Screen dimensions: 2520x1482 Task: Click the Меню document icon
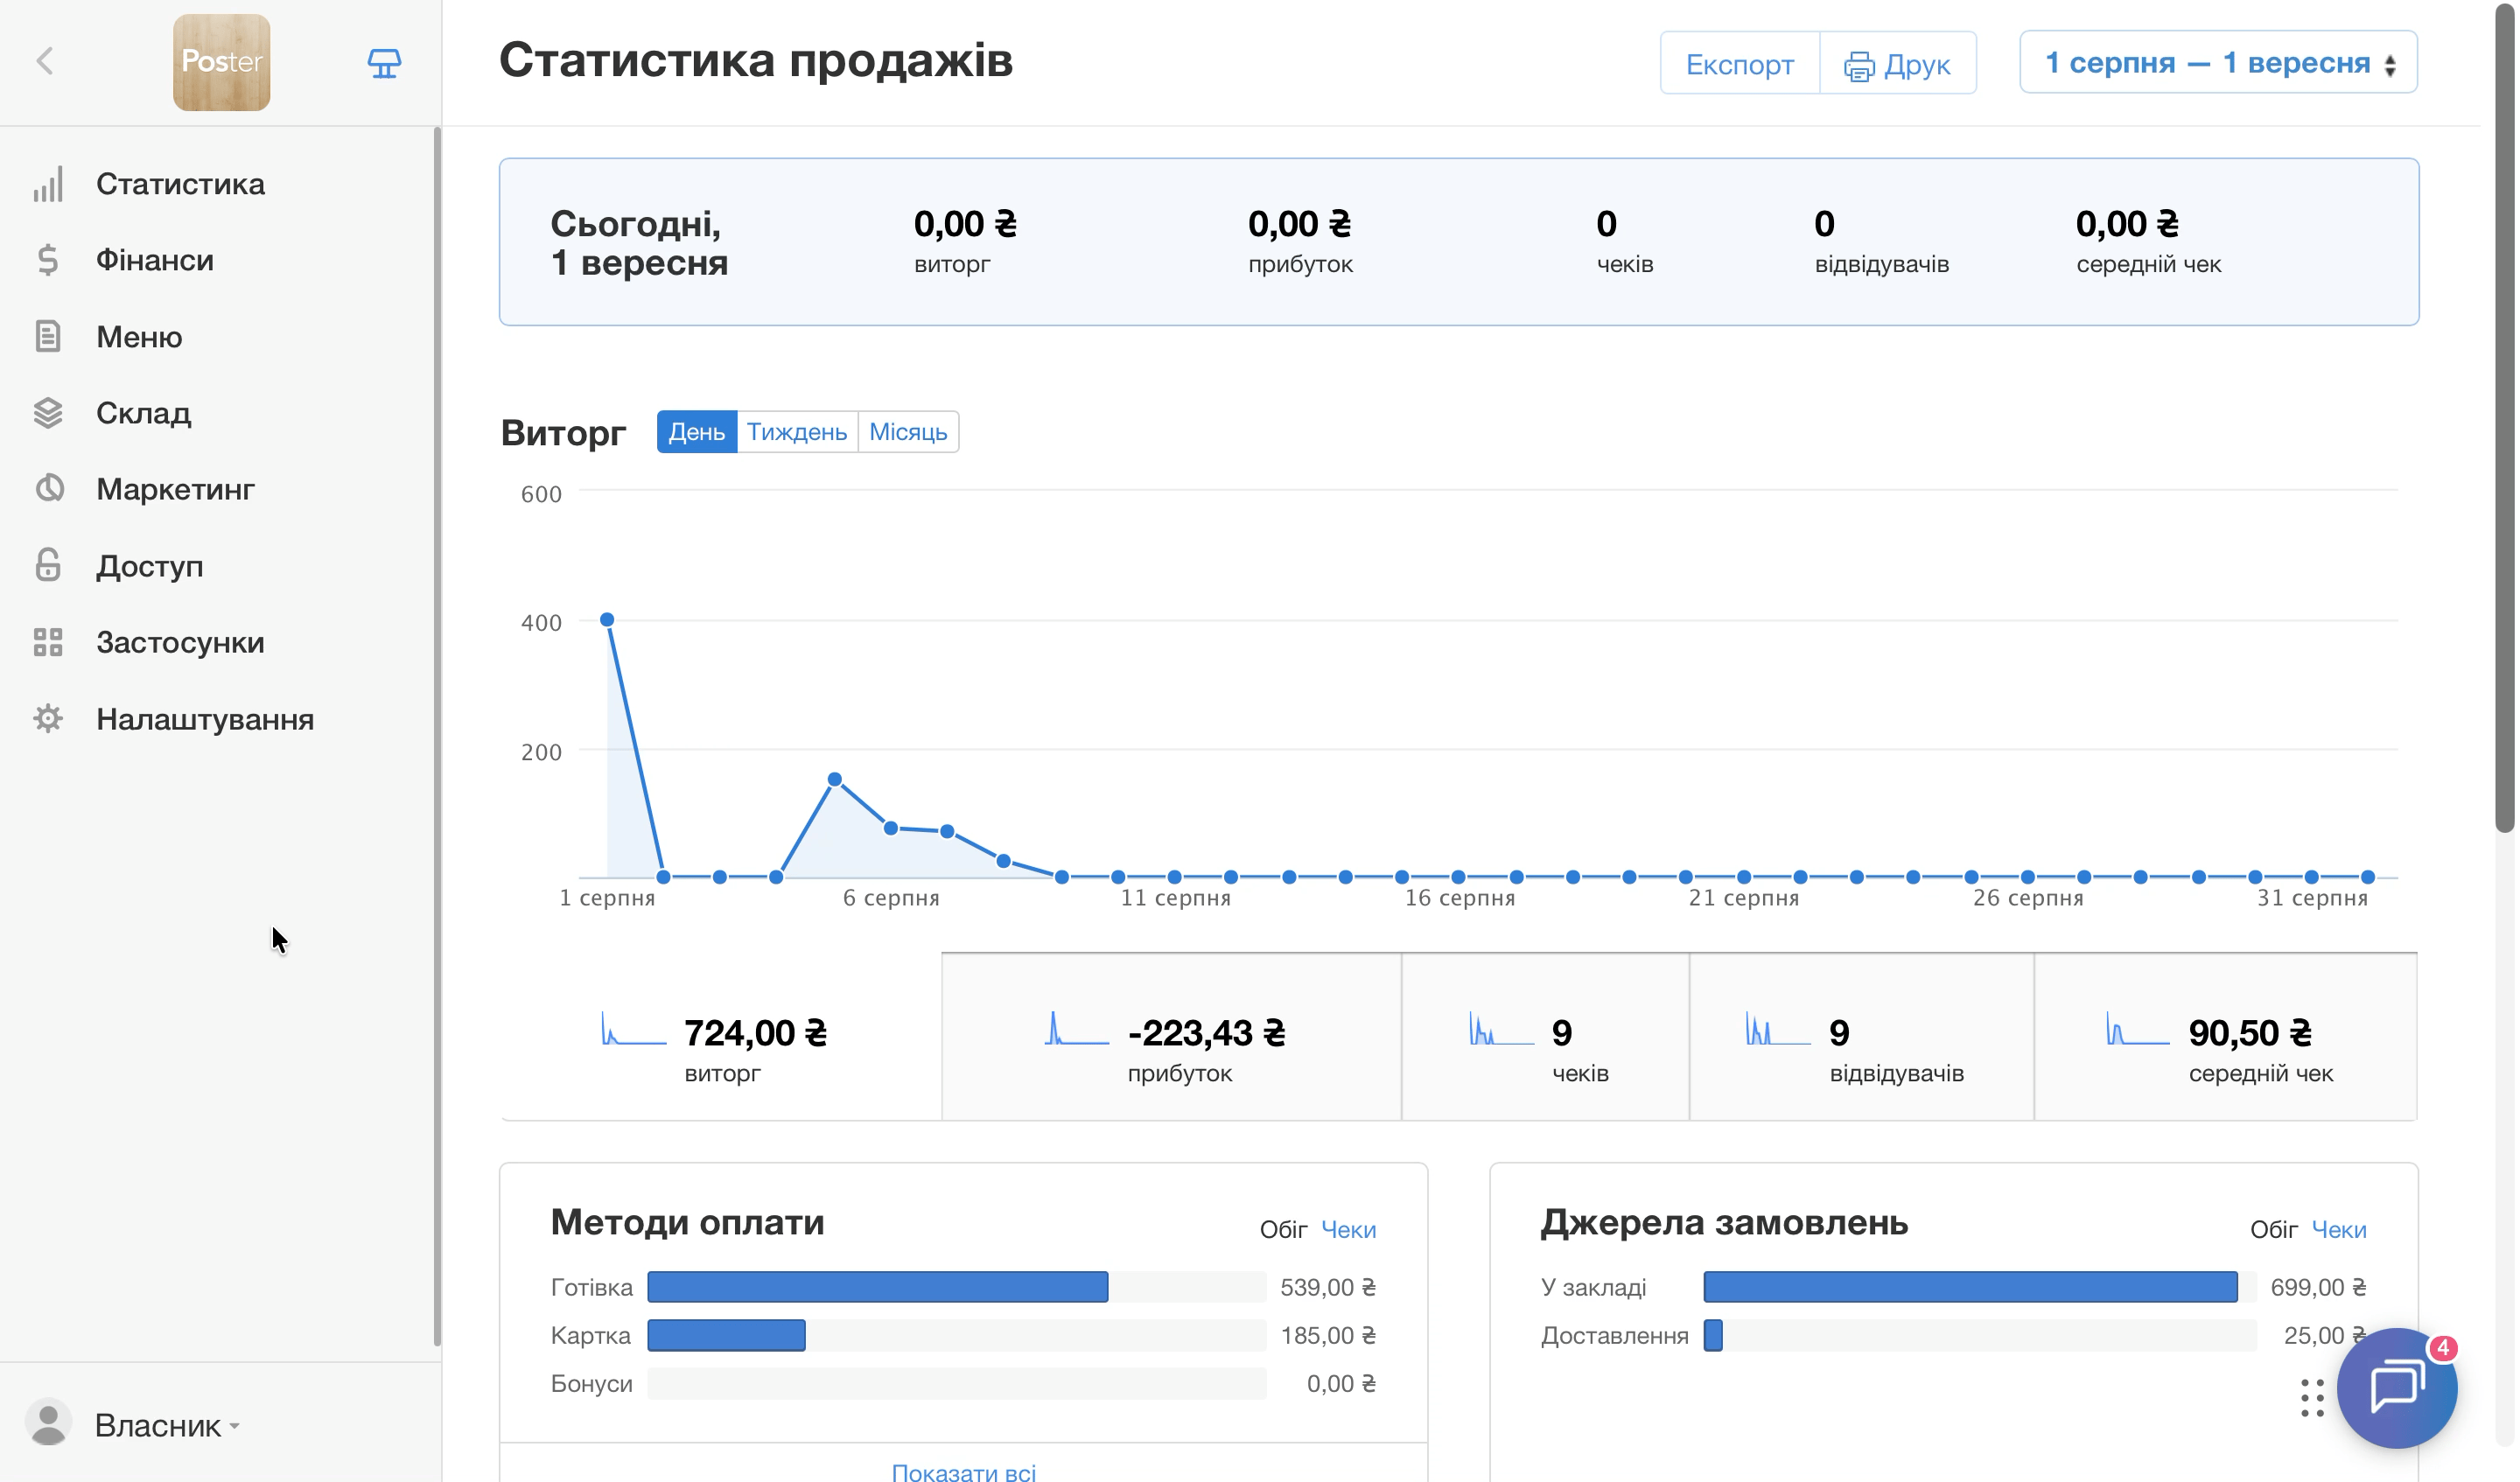tap(48, 336)
